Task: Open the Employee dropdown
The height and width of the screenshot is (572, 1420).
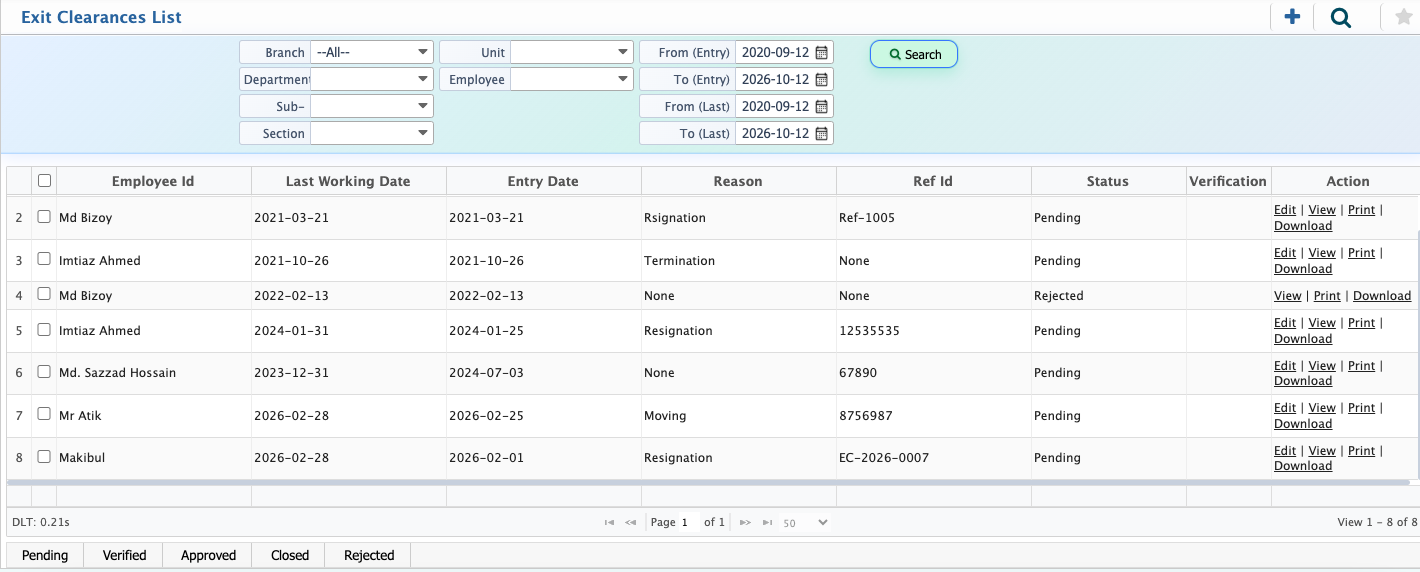Action: [572, 79]
